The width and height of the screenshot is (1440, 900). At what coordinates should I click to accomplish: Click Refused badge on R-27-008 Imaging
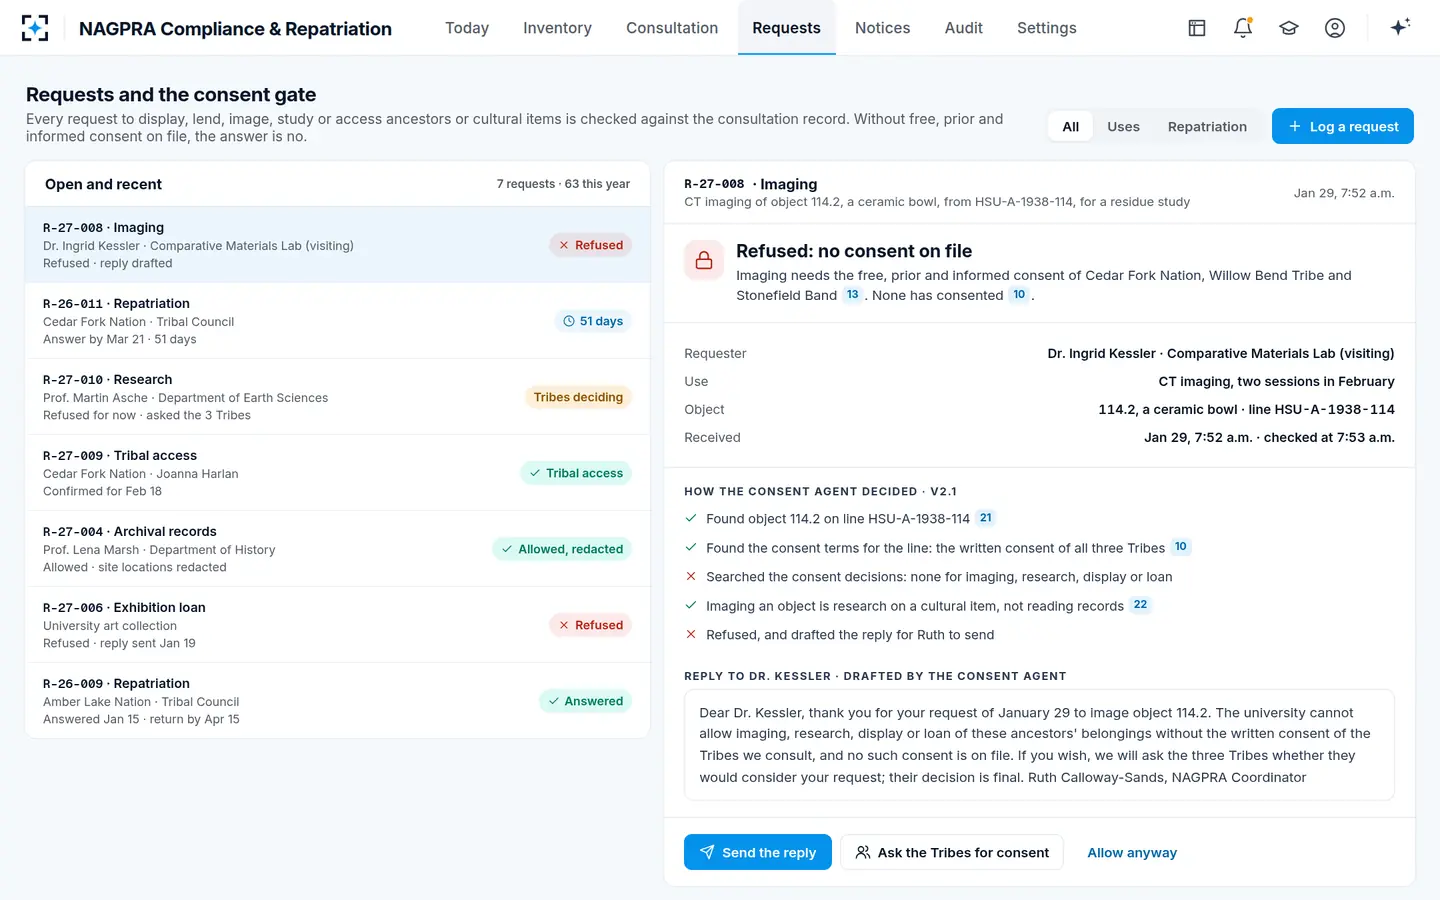(591, 245)
